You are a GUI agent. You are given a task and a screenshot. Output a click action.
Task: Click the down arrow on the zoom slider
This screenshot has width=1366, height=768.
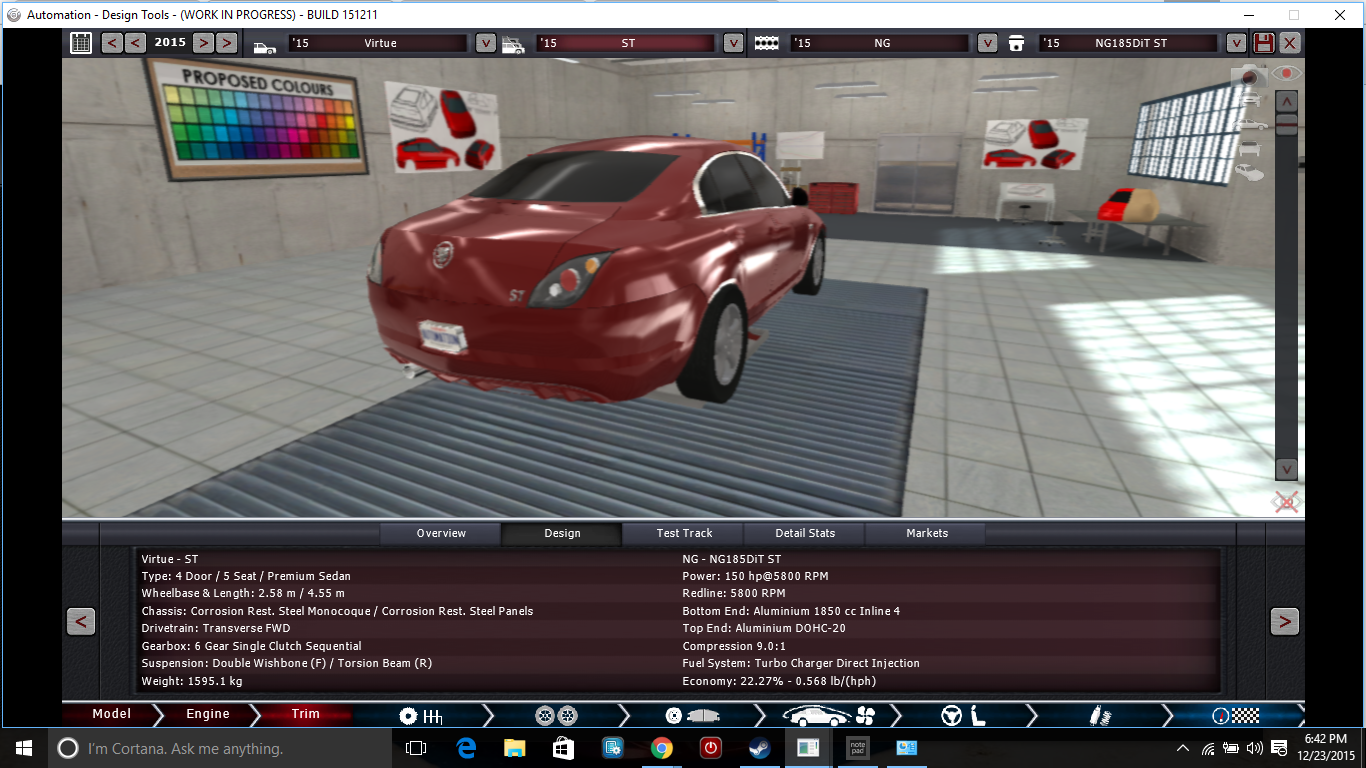pos(1287,469)
